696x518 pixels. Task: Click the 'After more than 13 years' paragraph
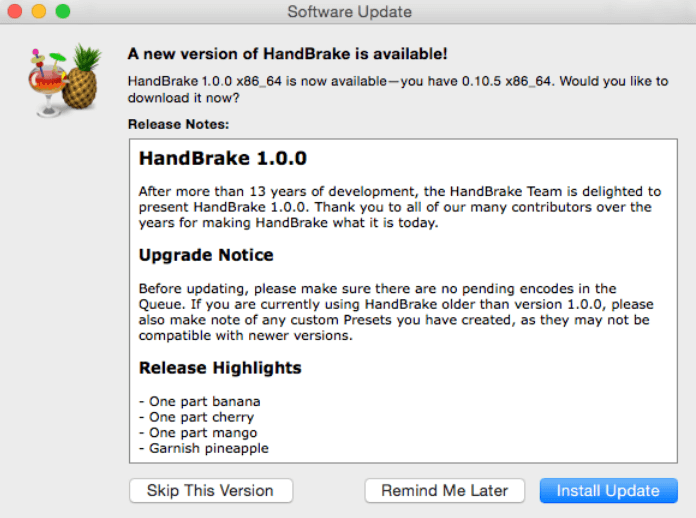400,207
